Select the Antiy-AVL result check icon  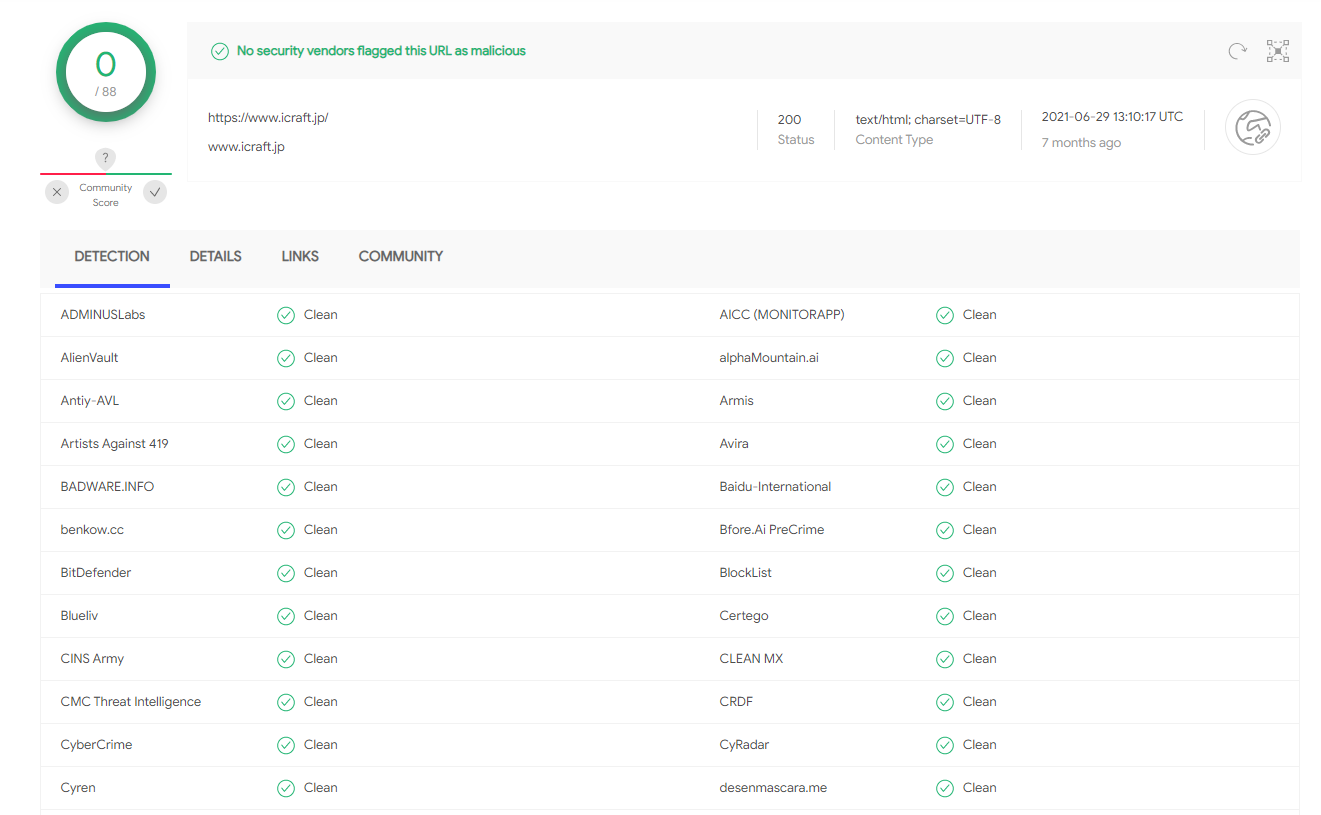[286, 401]
